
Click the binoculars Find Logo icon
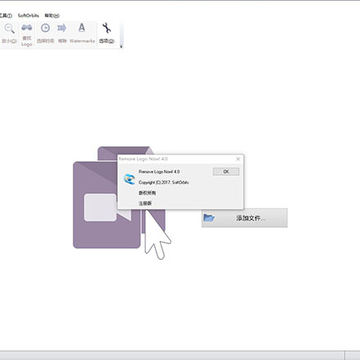point(27,28)
